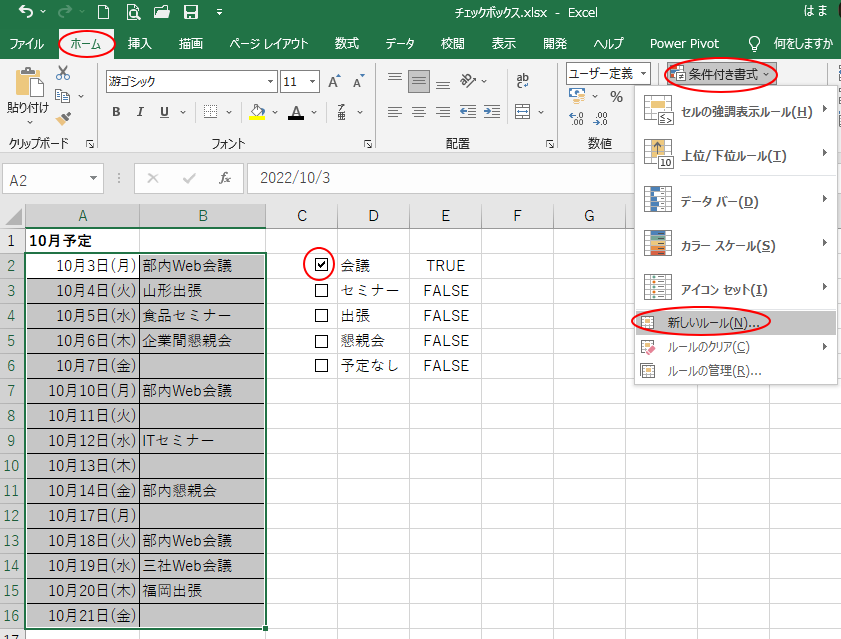Open the fill color dropdown arrow
841x639 pixels.
275,112
